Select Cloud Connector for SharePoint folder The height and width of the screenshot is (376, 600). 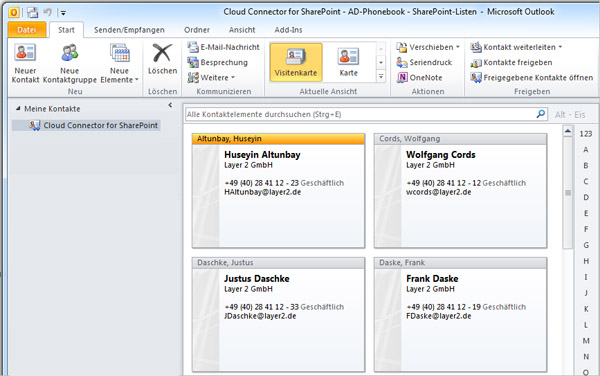click(86, 125)
